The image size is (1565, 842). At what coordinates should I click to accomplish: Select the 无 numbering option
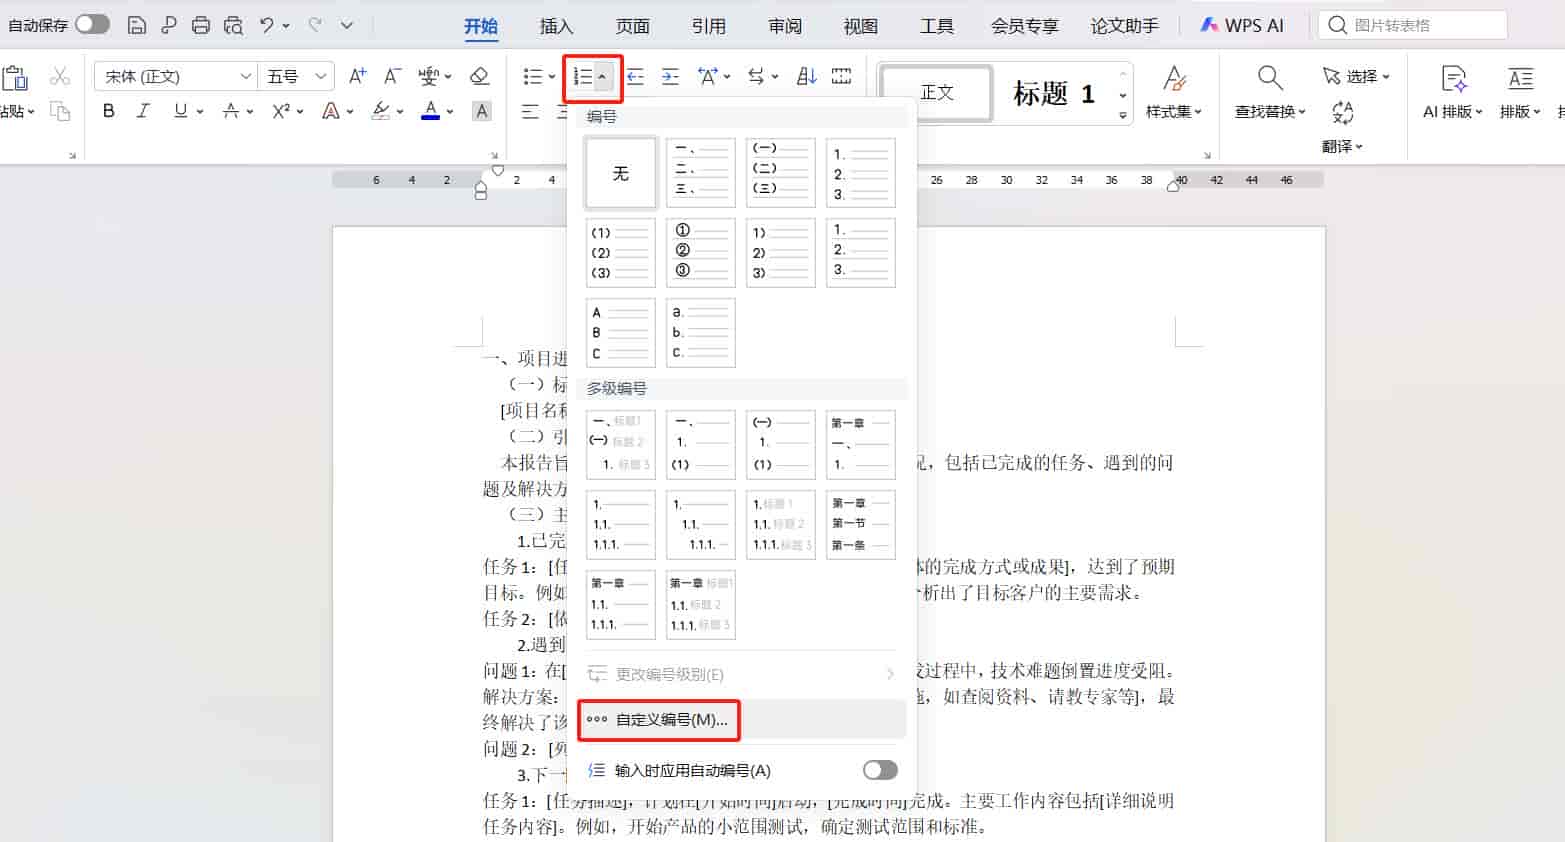pyautogui.click(x=621, y=173)
